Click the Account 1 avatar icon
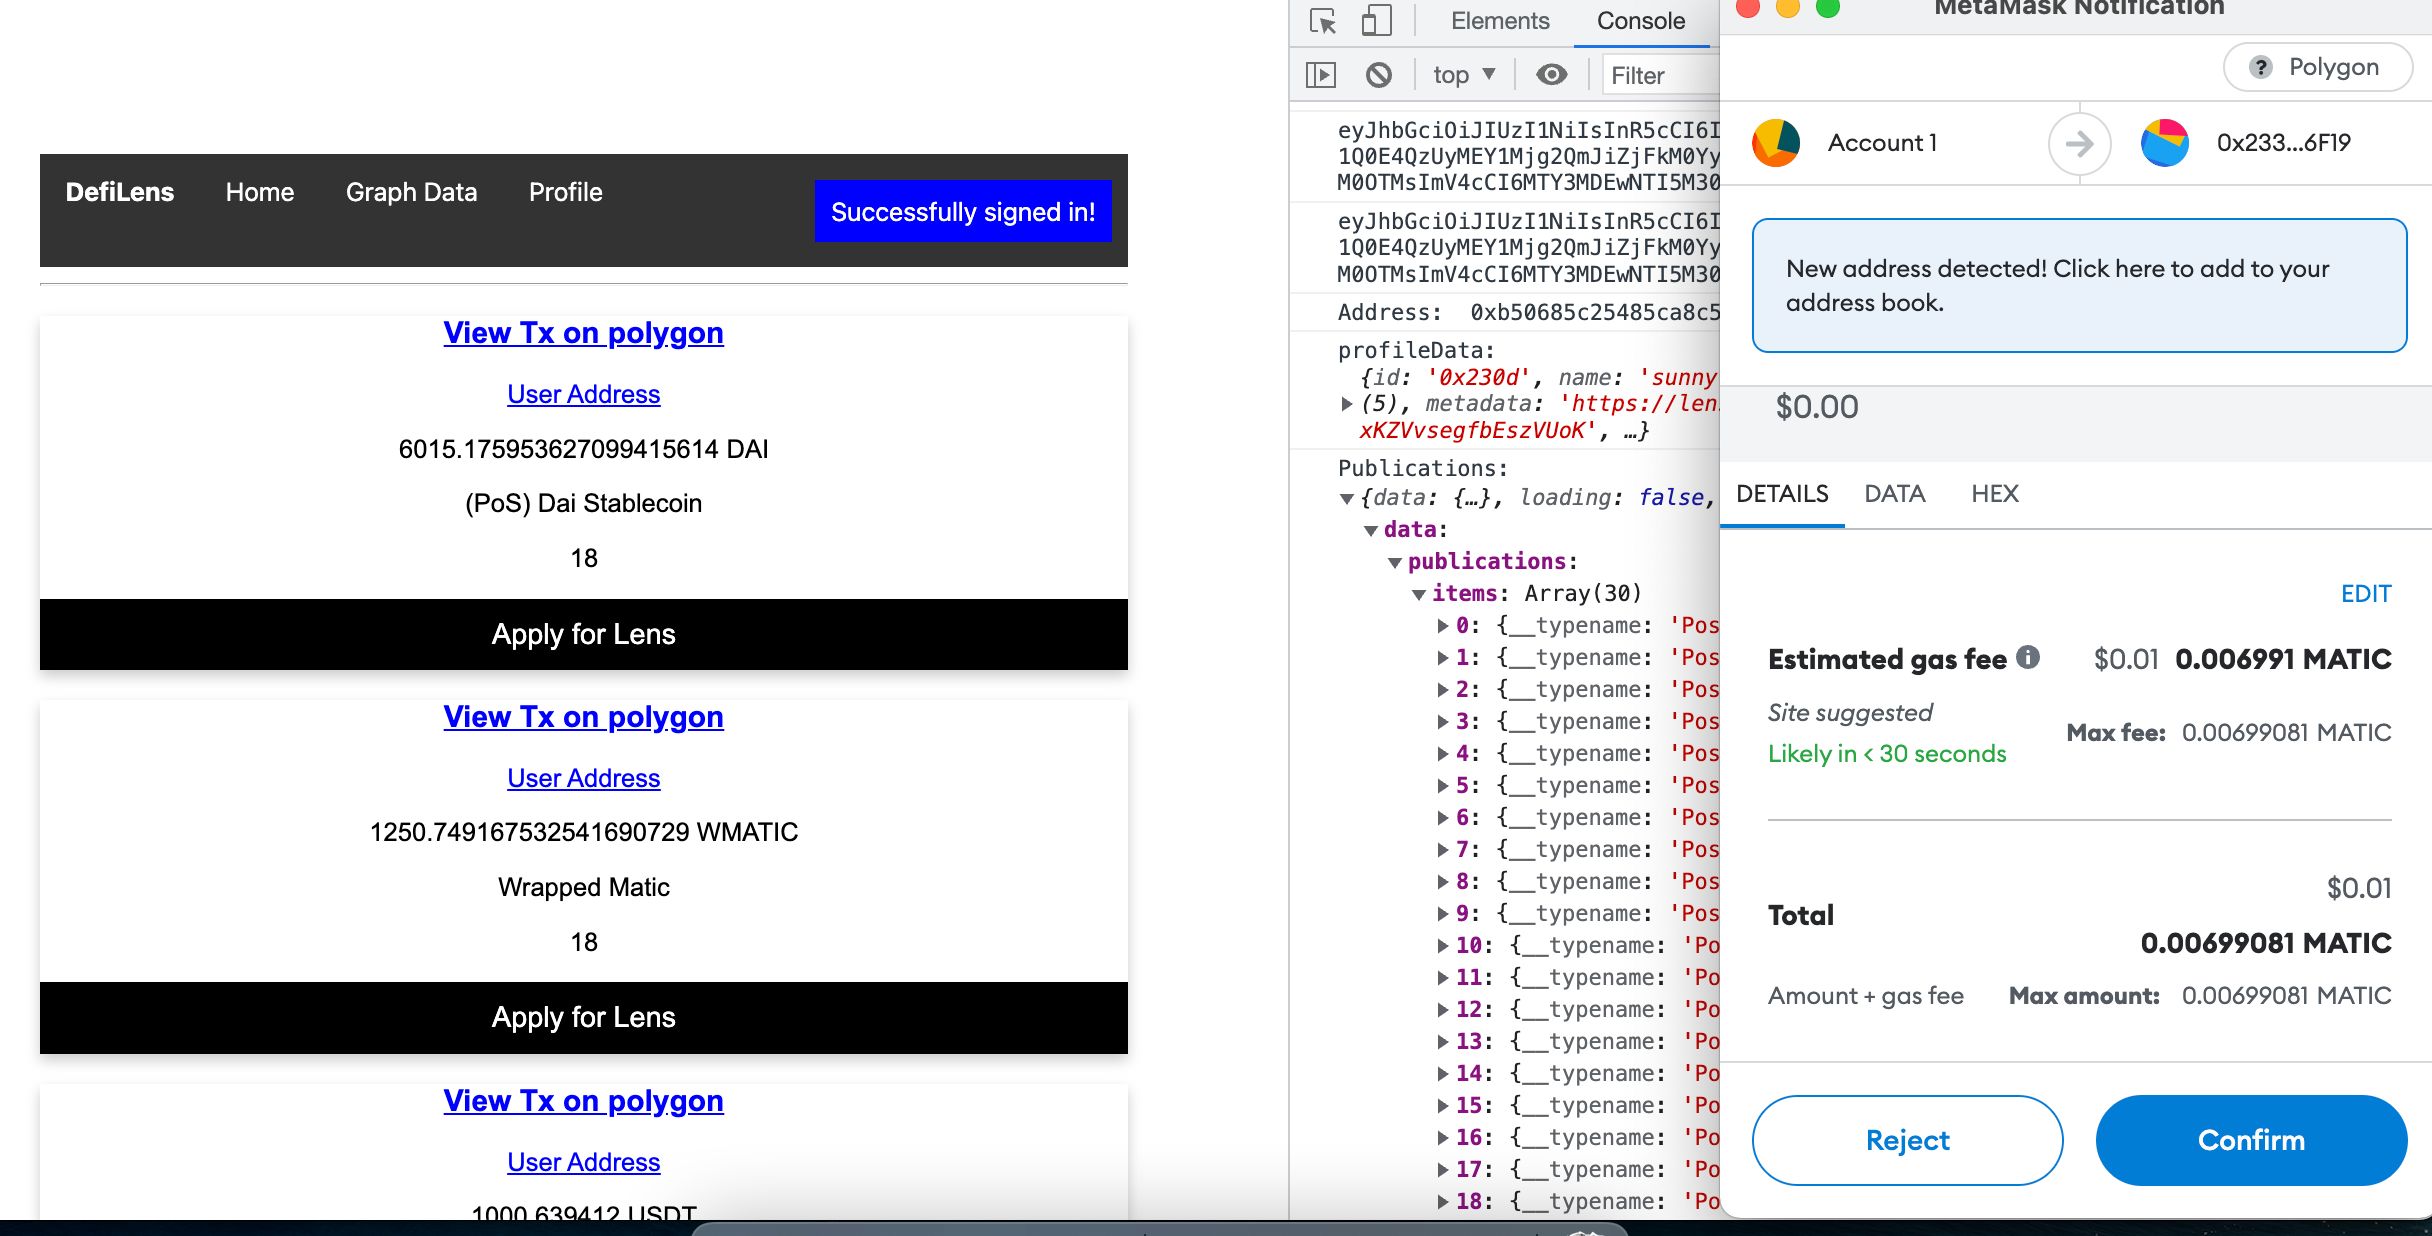 click(x=1776, y=143)
